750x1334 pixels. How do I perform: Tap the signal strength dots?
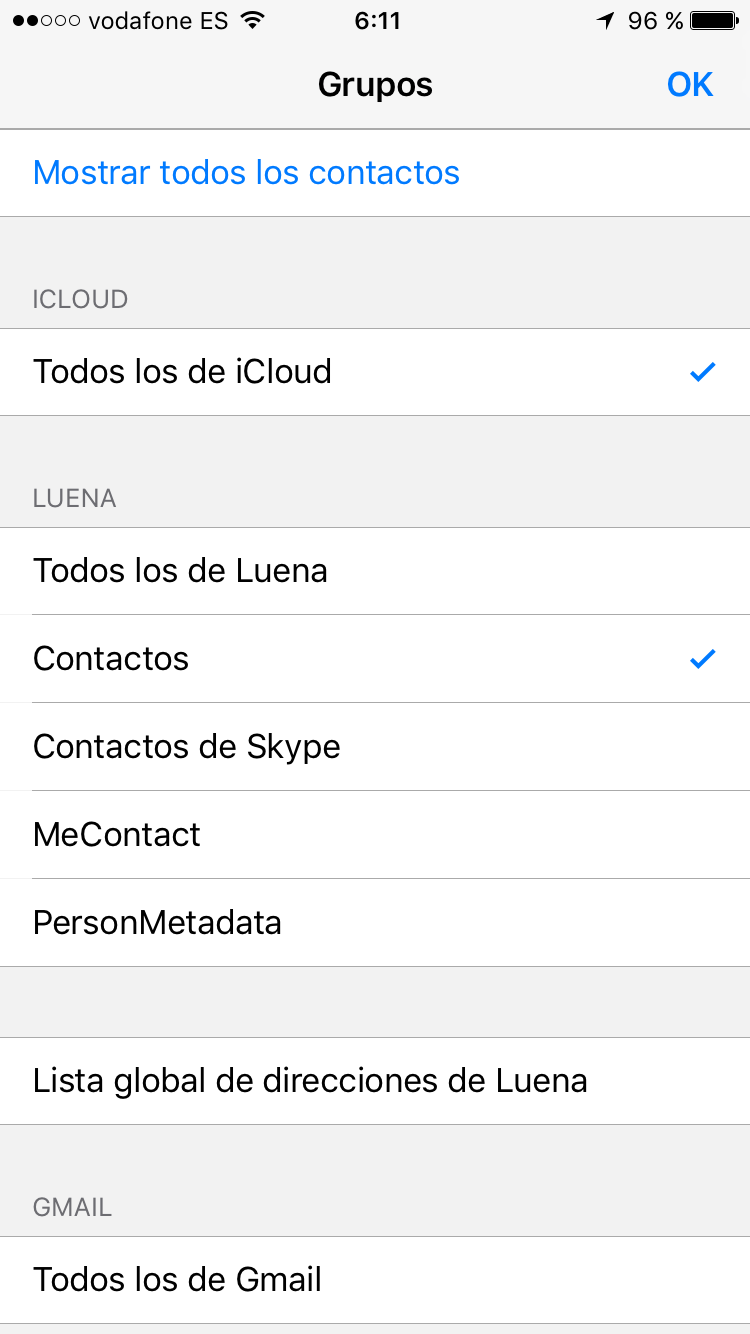pos(46,21)
